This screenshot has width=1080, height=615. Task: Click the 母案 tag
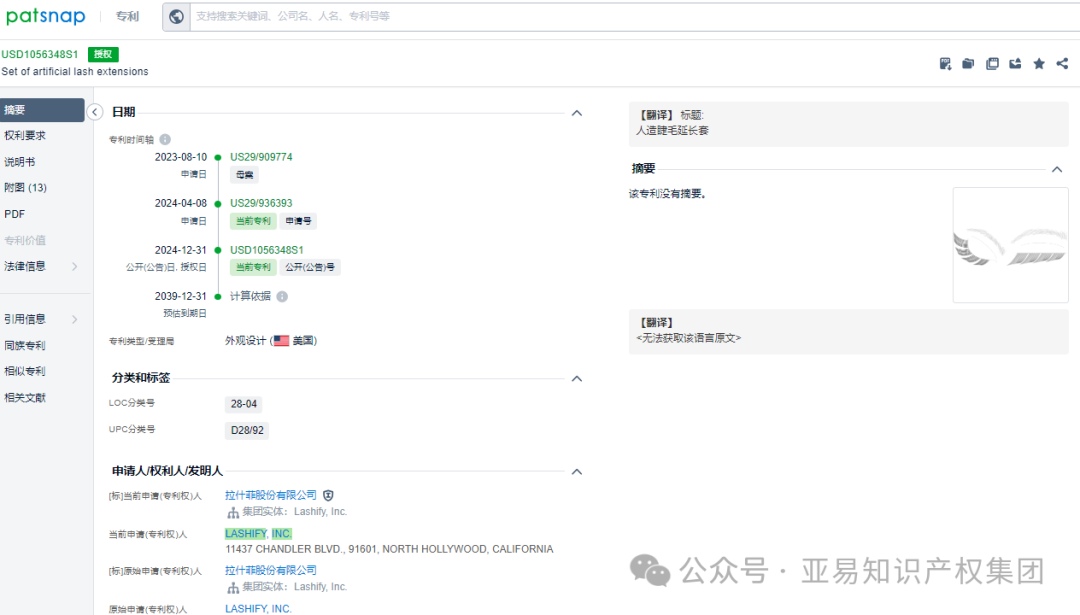click(x=245, y=175)
